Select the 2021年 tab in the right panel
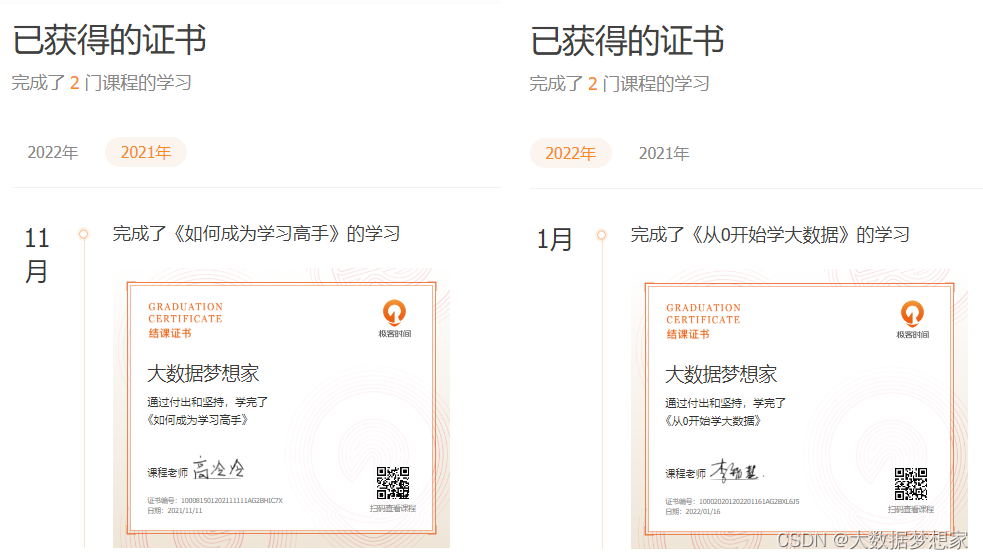Image resolution: width=983 pixels, height=559 pixels. point(664,153)
